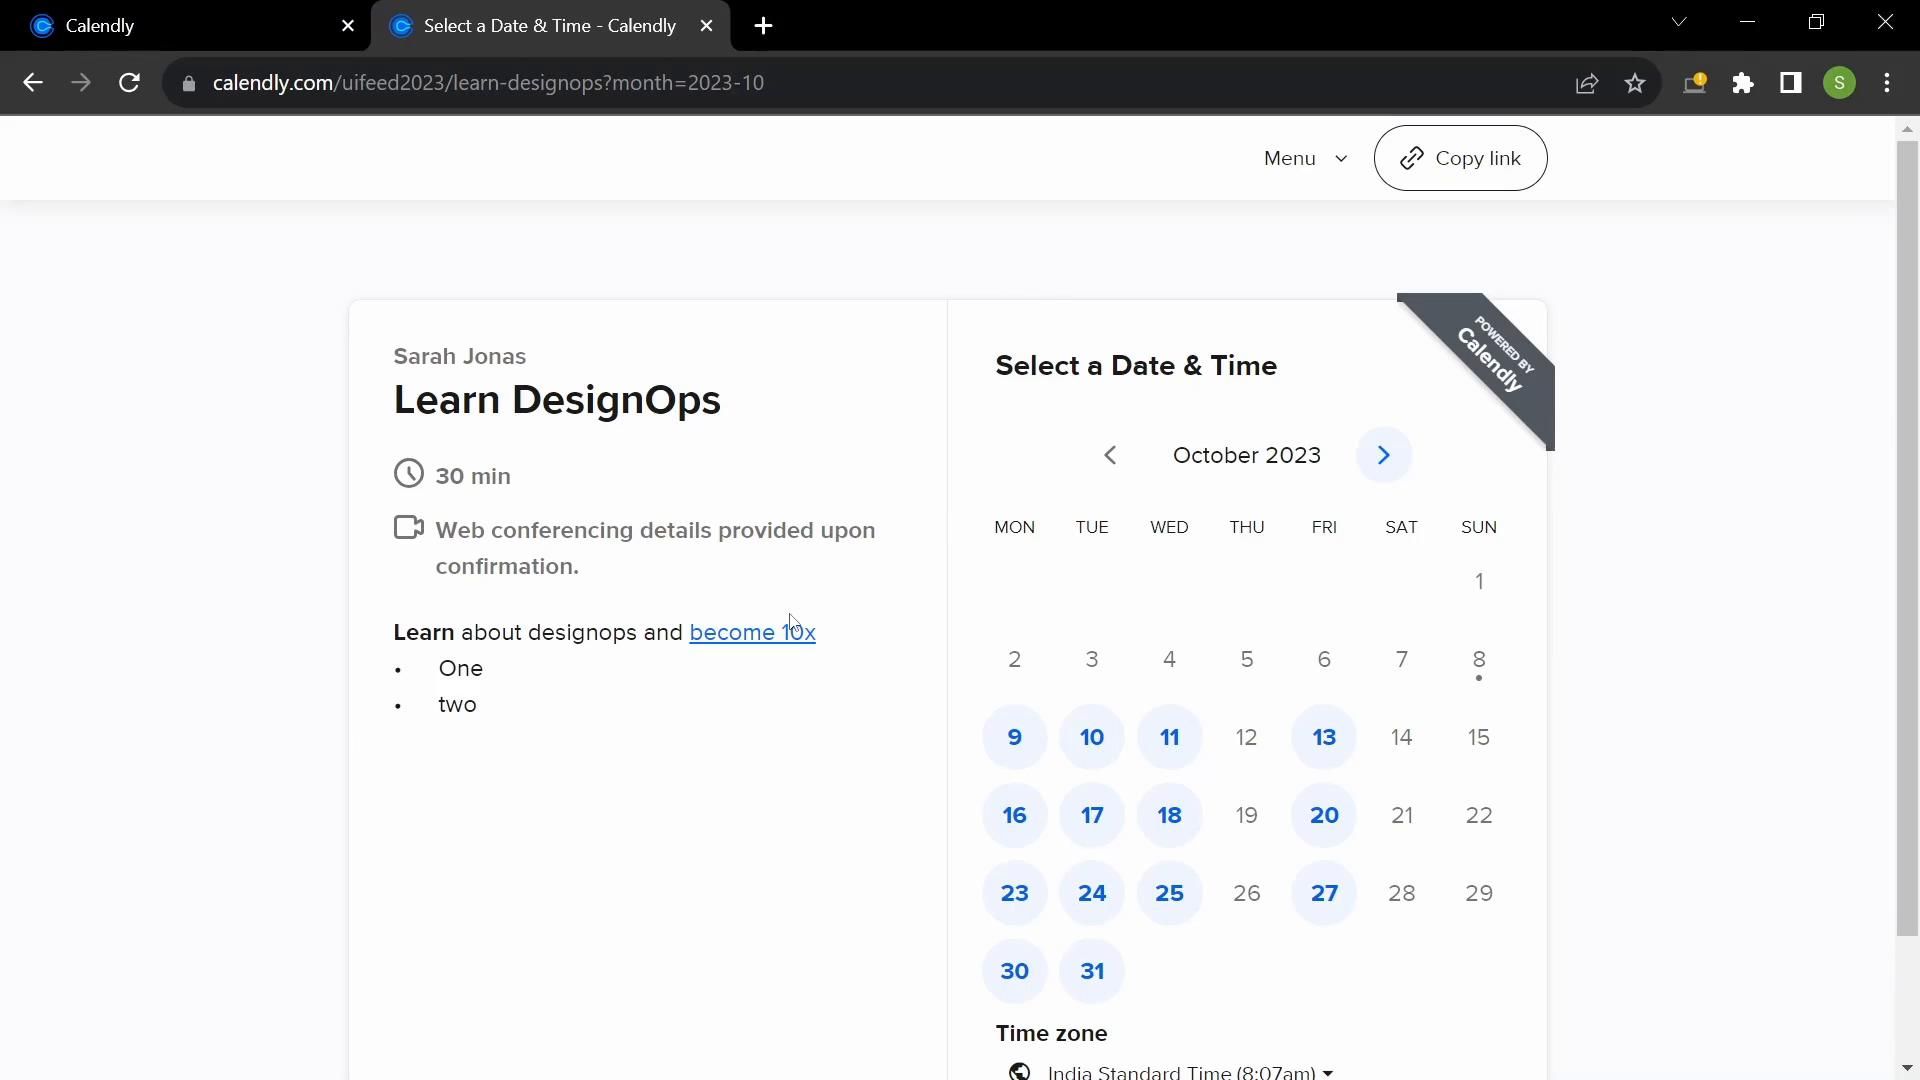Image resolution: width=1920 pixels, height=1080 pixels.
Task: Click the browser back arrow
Action: [33, 83]
